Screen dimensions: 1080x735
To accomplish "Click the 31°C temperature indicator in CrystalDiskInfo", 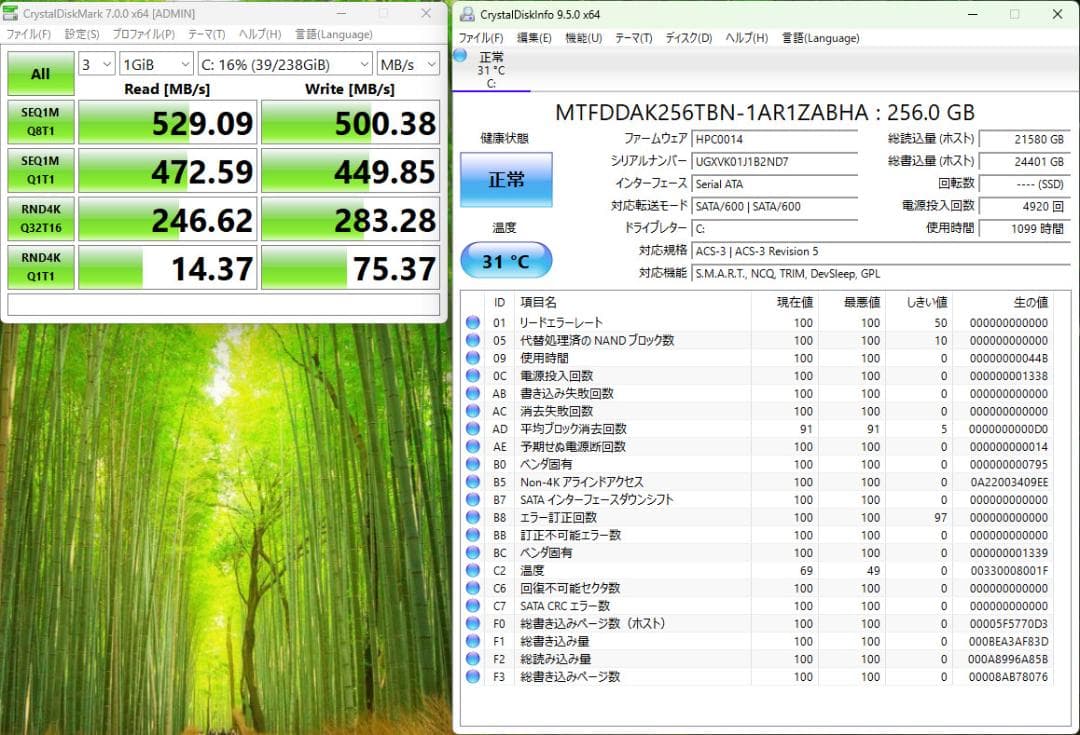I will pyautogui.click(x=506, y=259).
